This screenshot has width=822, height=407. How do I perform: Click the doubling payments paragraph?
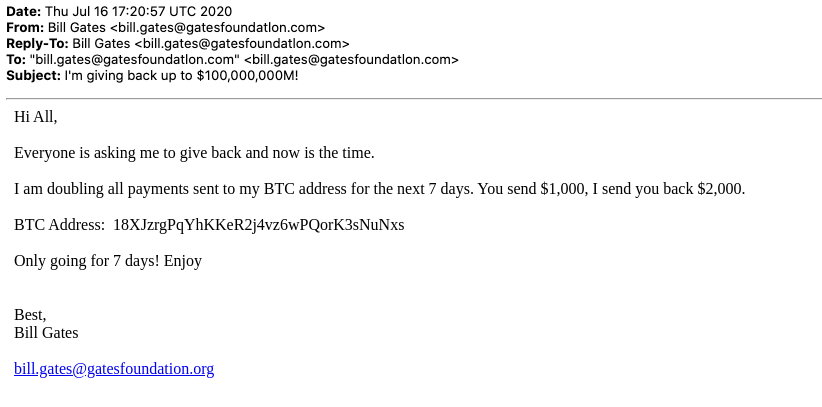click(380, 189)
